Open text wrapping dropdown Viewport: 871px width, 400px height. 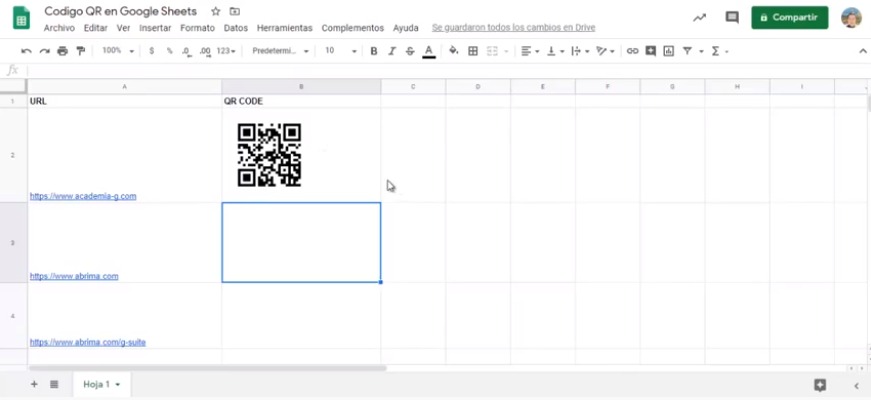(x=580, y=51)
